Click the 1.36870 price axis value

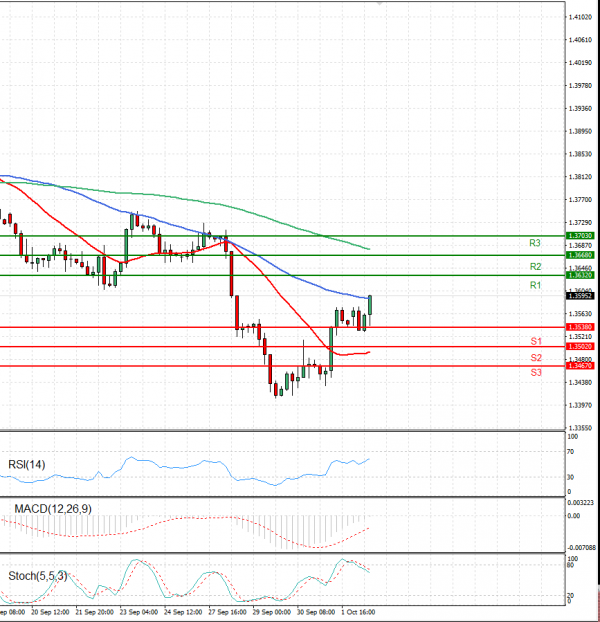pyautogui.click(x=580, y=246)
